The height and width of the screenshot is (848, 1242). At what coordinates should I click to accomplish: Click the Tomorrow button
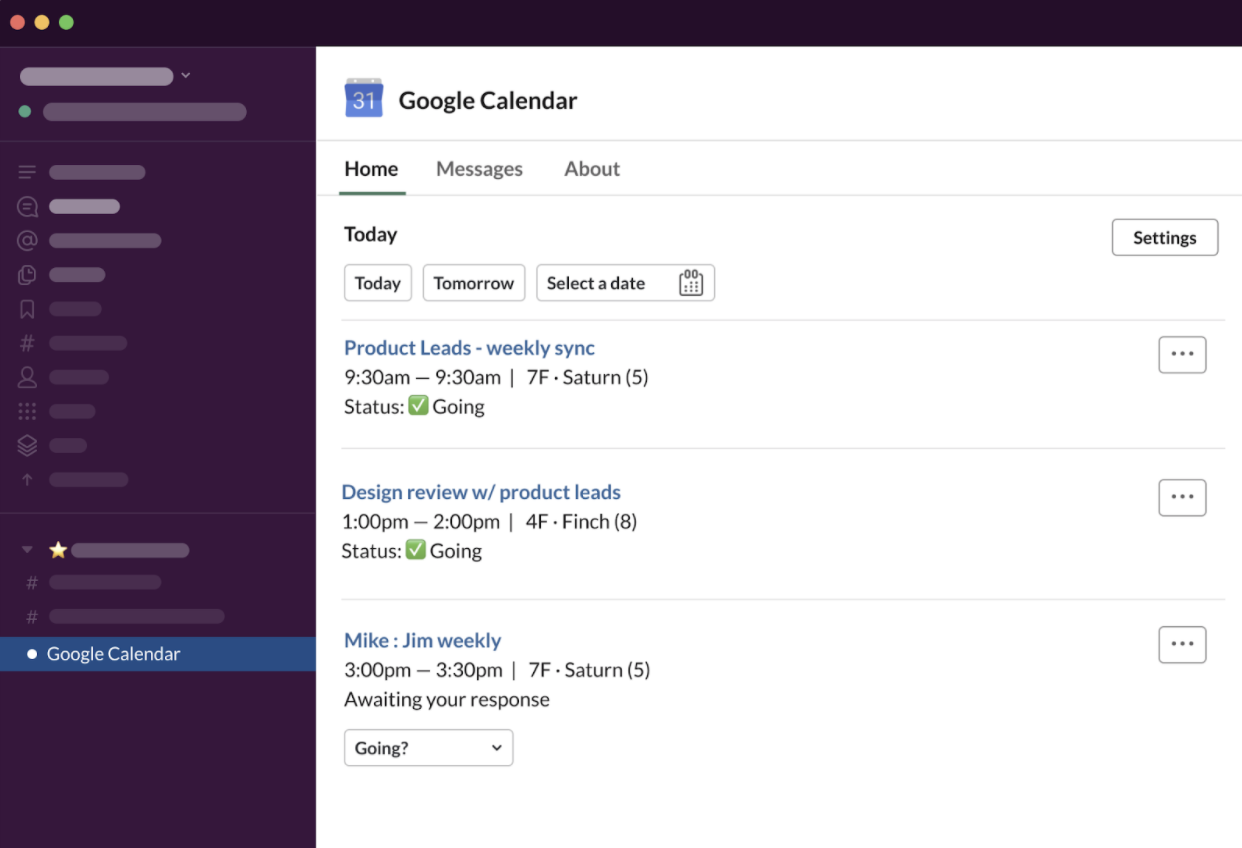(x=473, y=283)
